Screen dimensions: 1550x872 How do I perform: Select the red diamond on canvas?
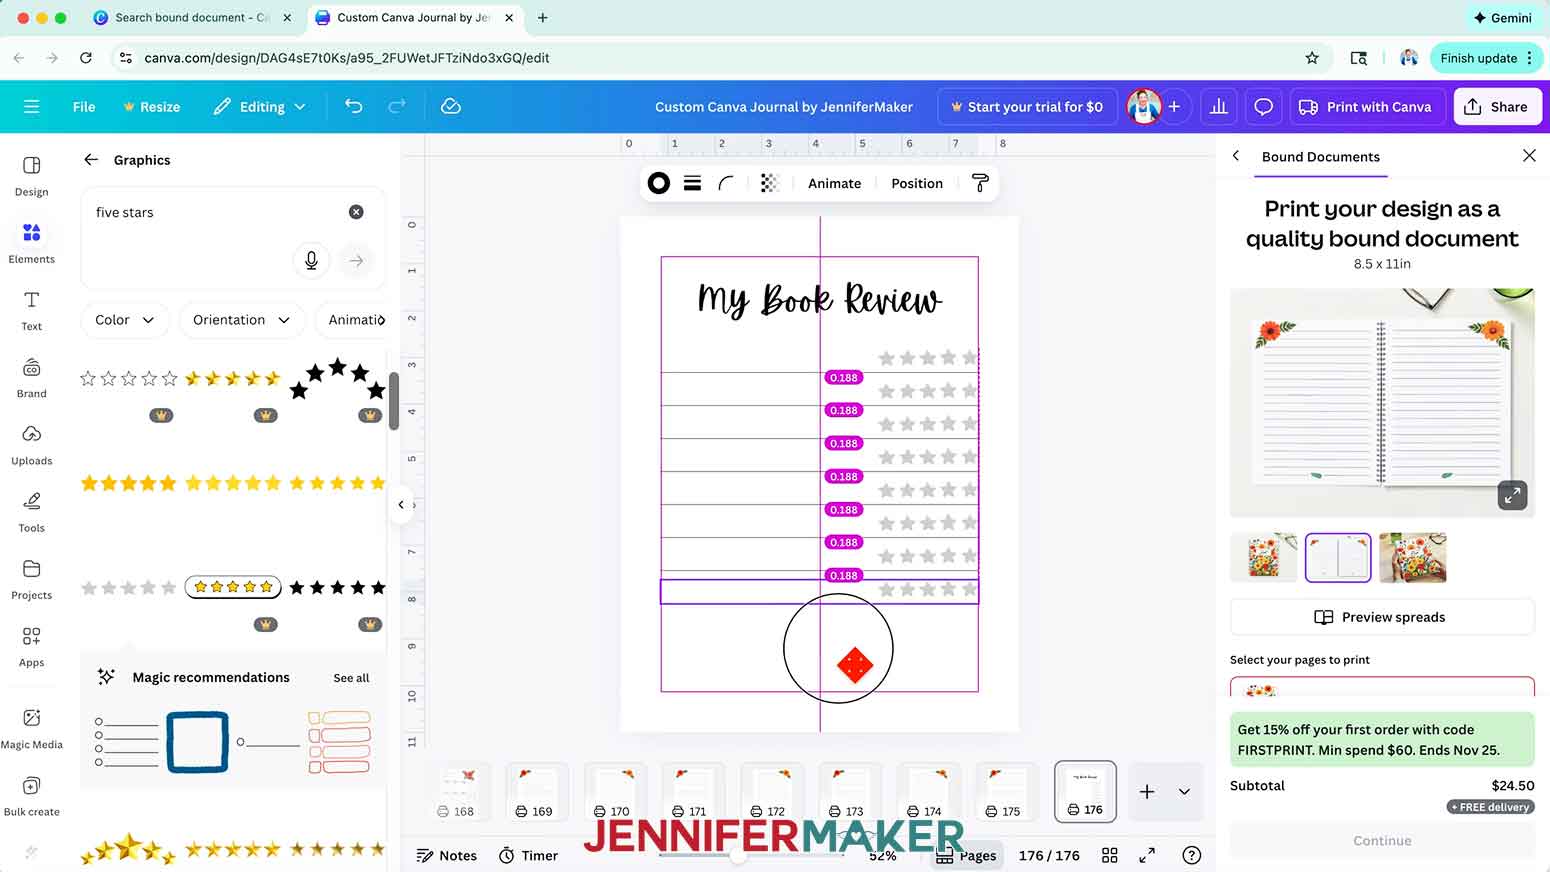(x=854, y=665)
